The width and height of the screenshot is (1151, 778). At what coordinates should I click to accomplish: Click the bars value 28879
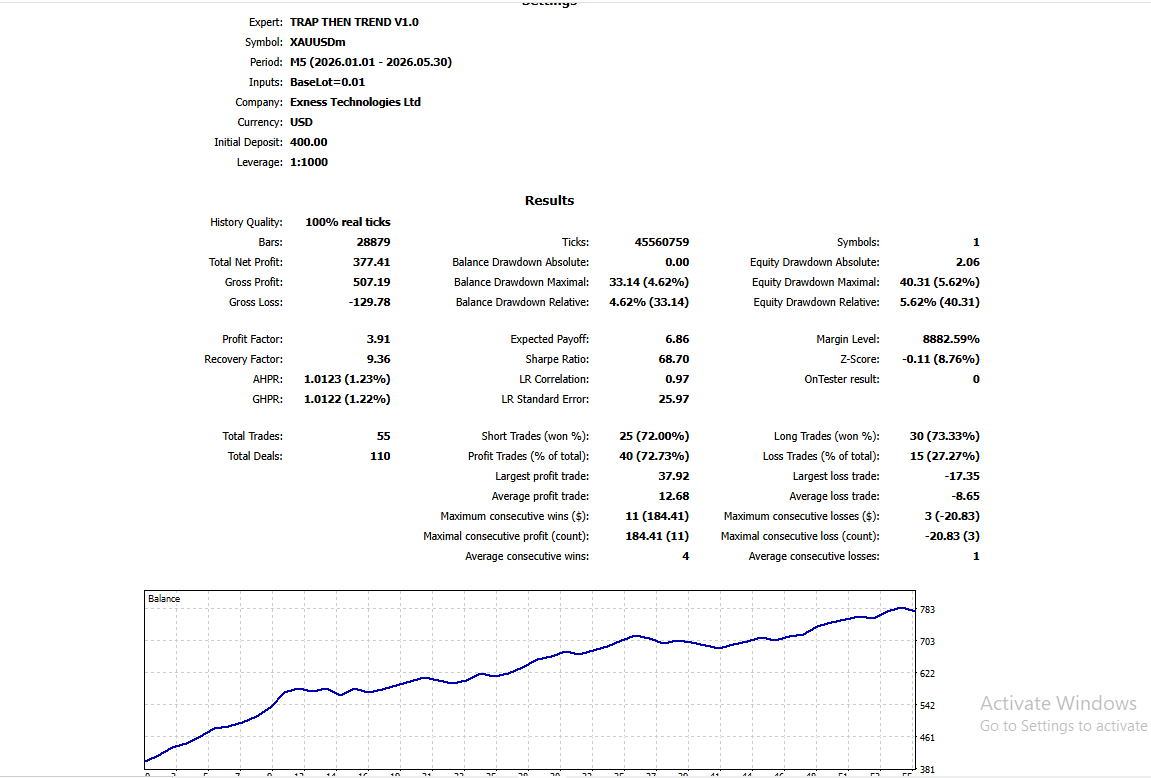point(374,241)
